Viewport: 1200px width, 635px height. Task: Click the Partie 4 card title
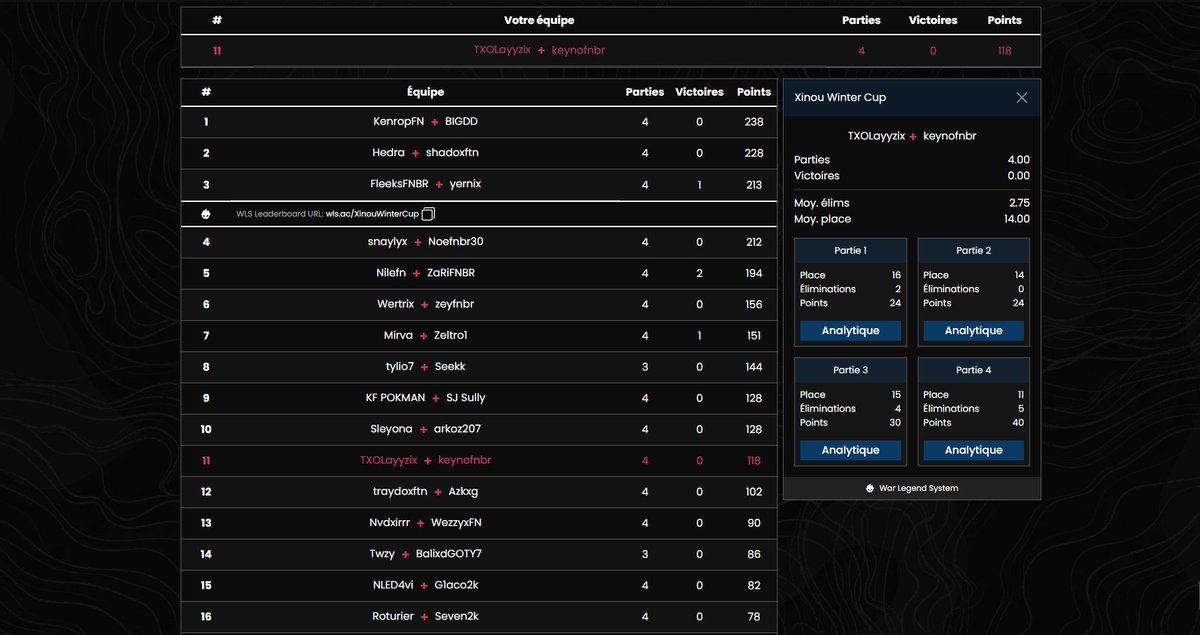pyautogui.click(x=973, y=370)
